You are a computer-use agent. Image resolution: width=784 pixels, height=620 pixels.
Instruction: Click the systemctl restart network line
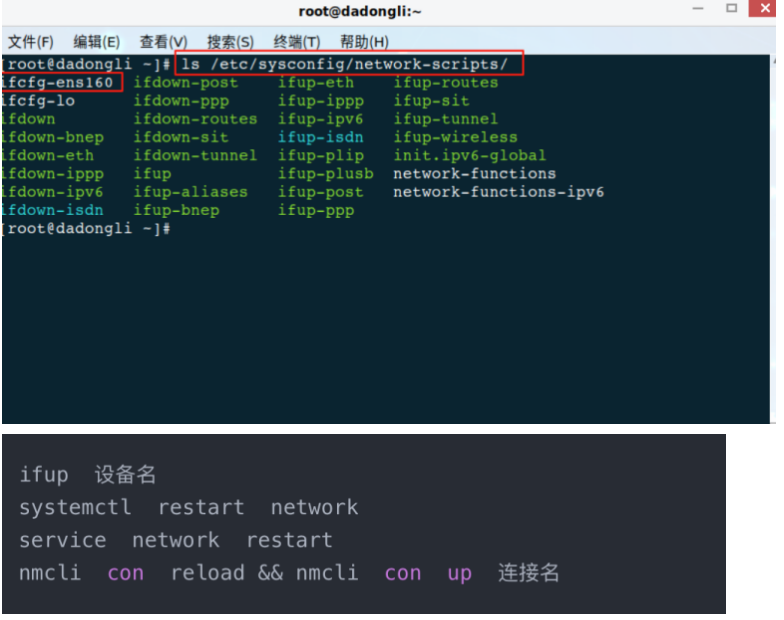pos(188,508)
